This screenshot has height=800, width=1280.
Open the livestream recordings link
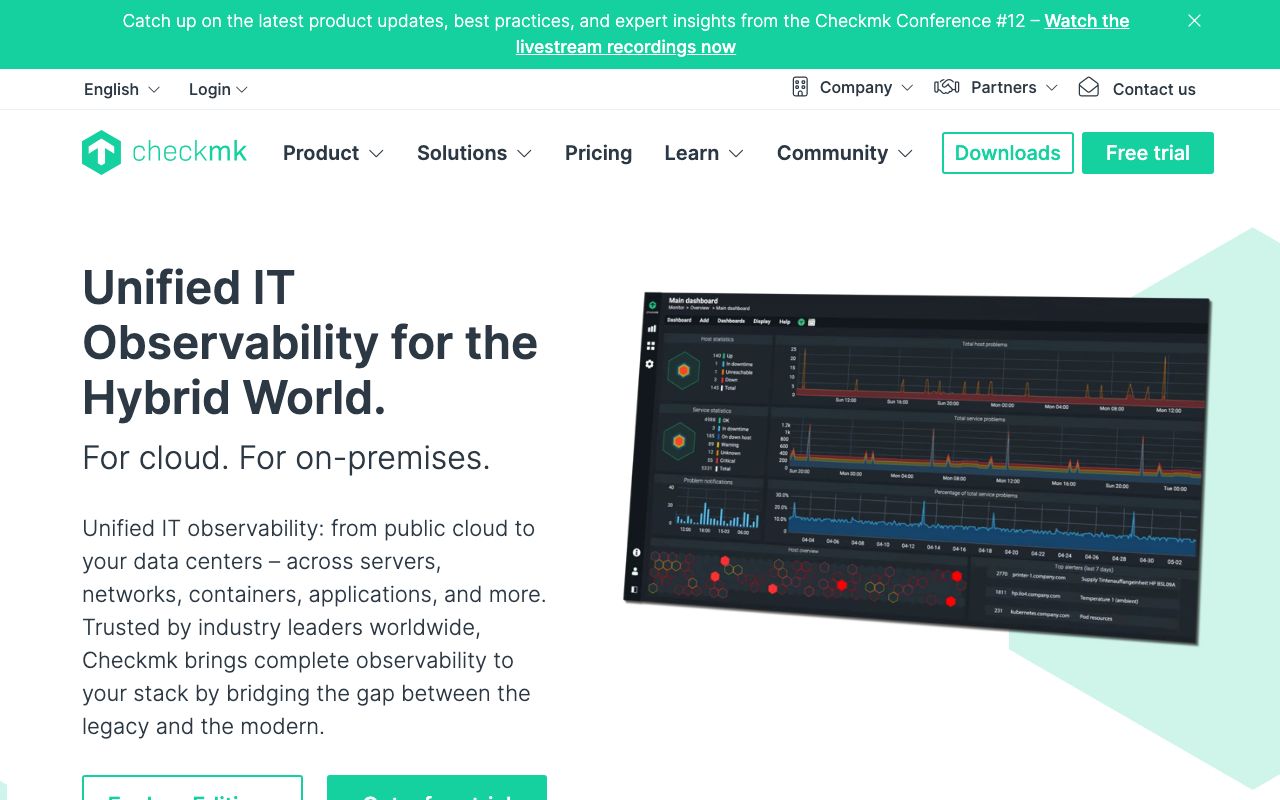point(823,34)
